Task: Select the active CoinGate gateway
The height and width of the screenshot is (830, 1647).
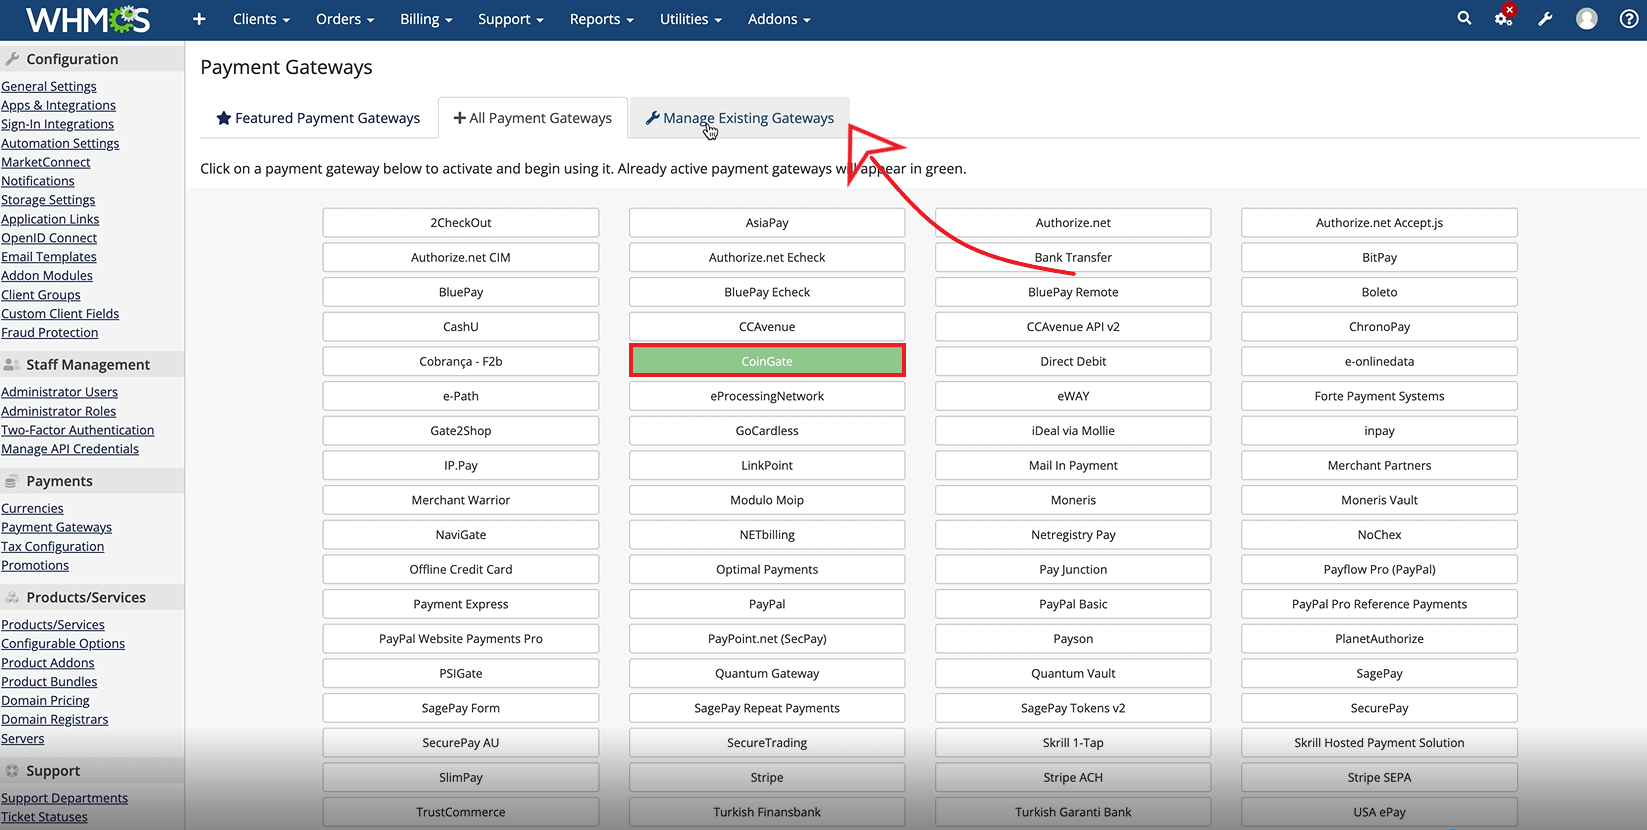Action: coord(767,361)
